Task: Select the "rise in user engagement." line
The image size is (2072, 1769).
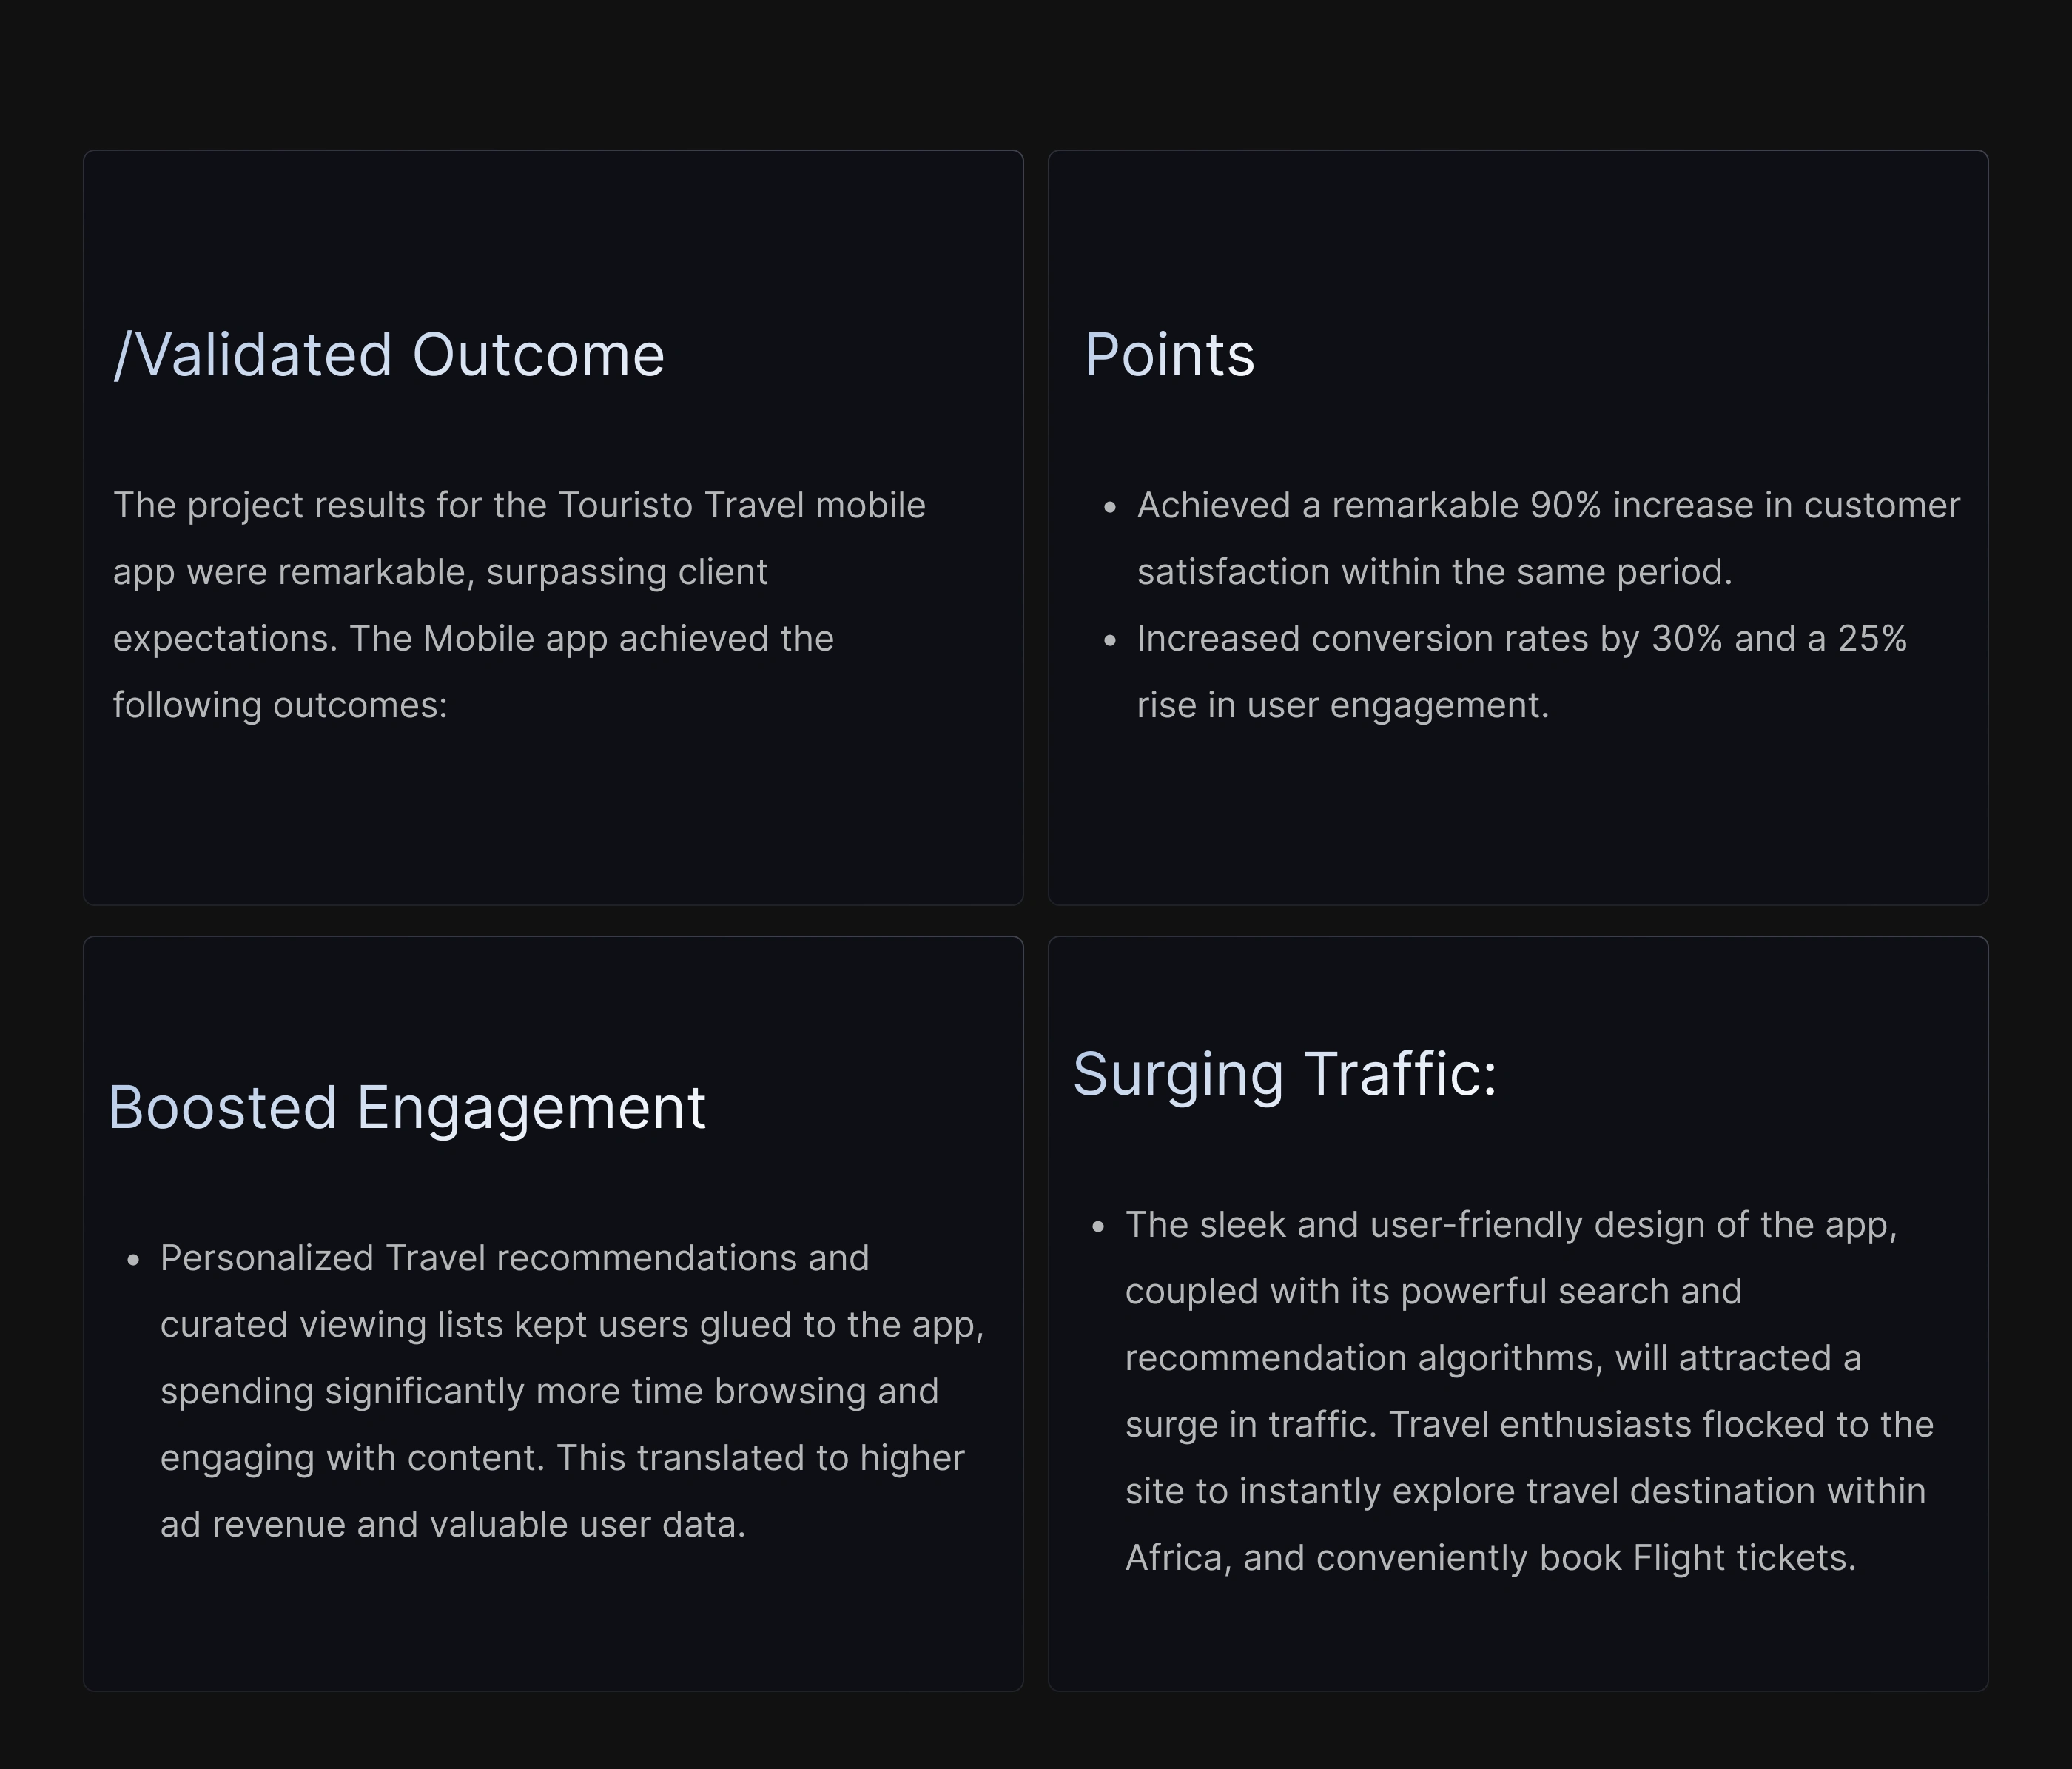Action: 1342,706
